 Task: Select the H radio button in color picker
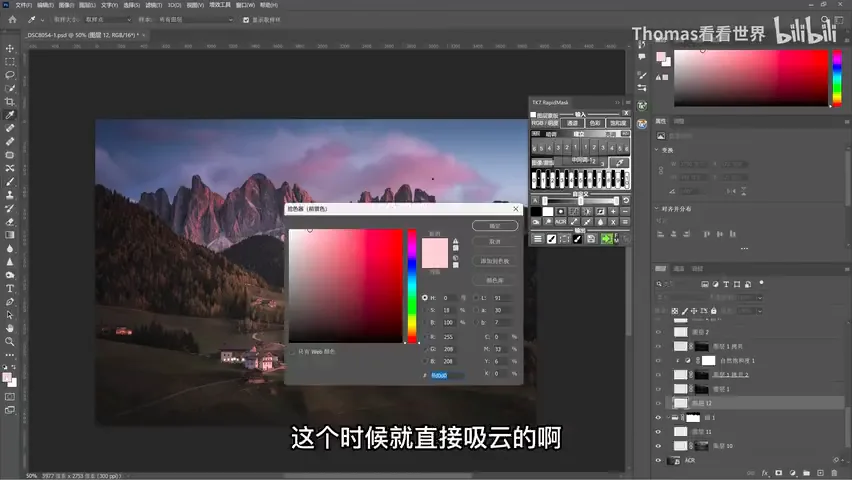pyautogui.click(x=425, y=298)
